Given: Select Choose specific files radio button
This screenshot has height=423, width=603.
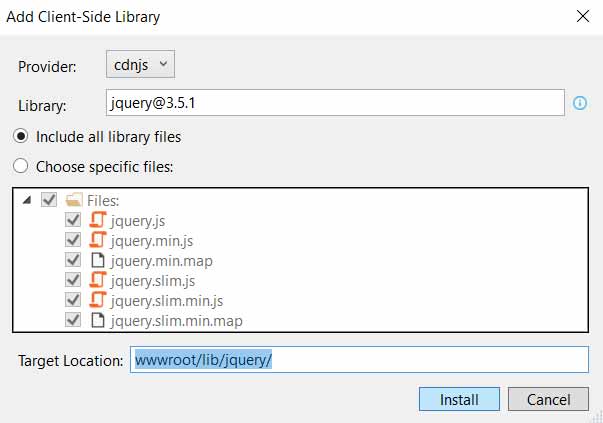Looking at the screenshot, I should (x=20, y=166).
